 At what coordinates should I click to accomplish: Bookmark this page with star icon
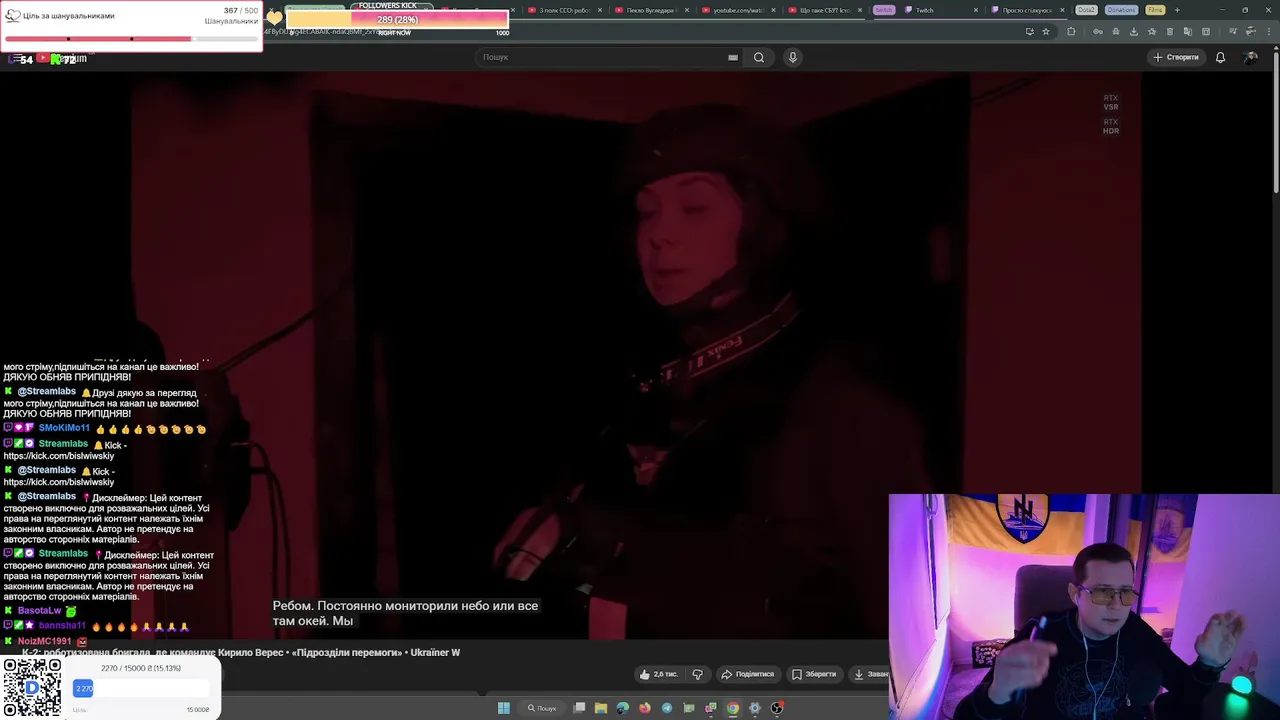tap(1046, 31)
